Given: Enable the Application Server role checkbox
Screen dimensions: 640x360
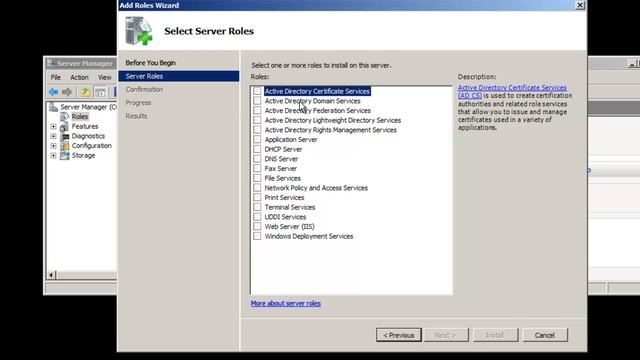Looking at the screenshot, I should tap(257, 139).
